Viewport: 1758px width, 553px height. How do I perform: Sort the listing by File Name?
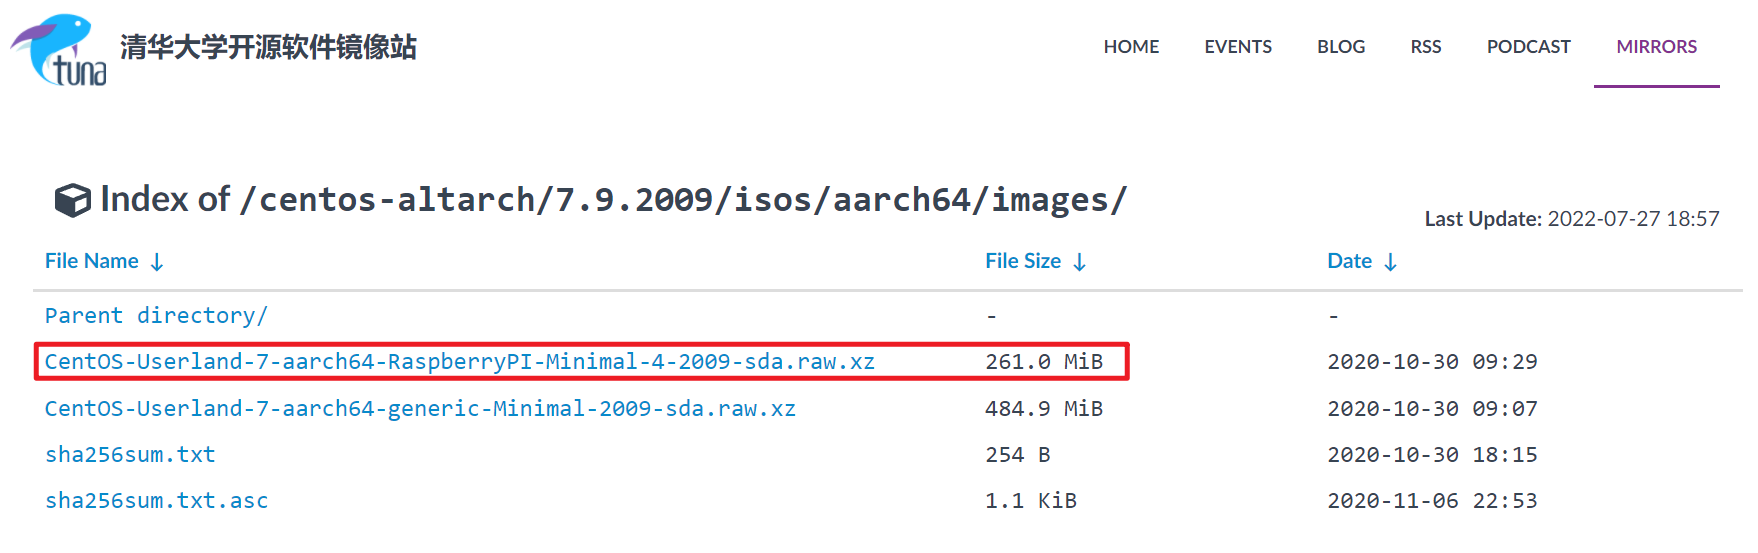point(92,261)
